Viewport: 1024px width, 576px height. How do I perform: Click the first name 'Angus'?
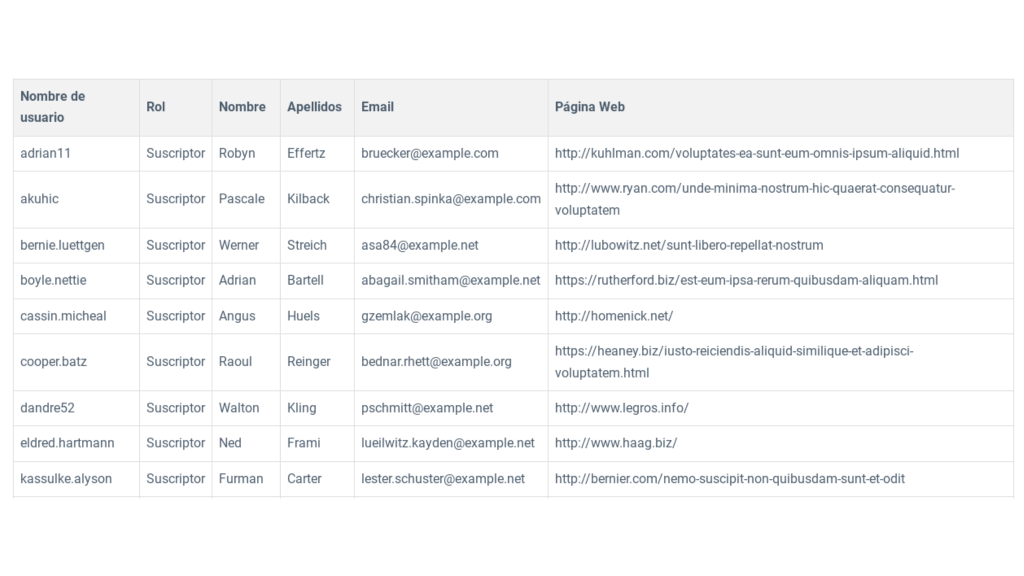coord(236,316)
